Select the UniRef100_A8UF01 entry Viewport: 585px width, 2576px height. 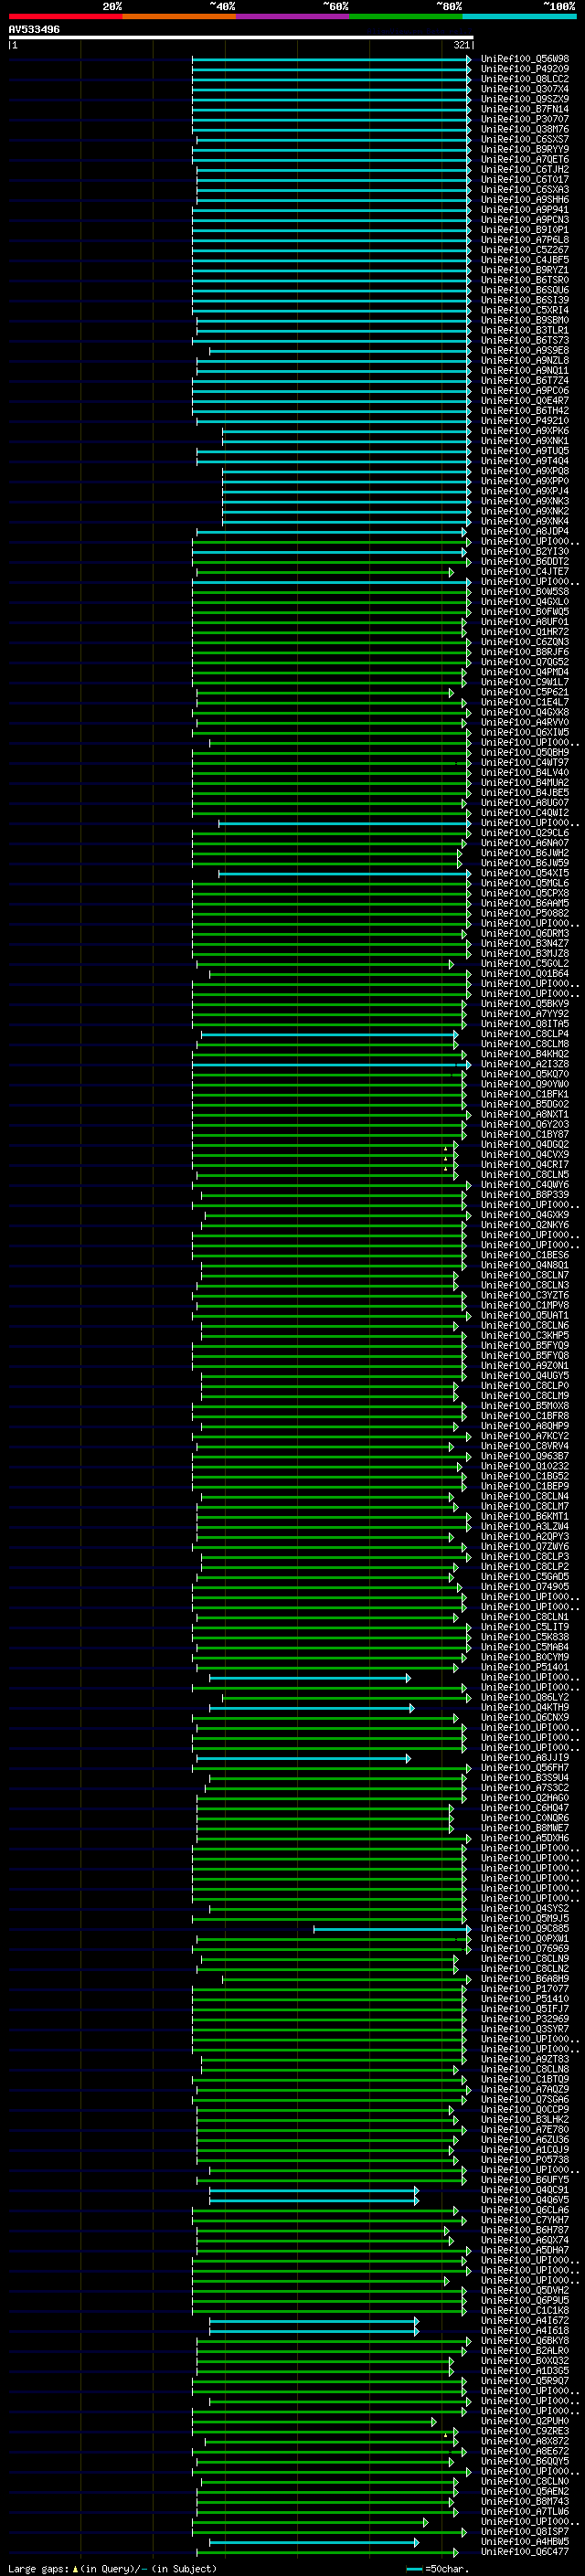click(x=525, y=622)
